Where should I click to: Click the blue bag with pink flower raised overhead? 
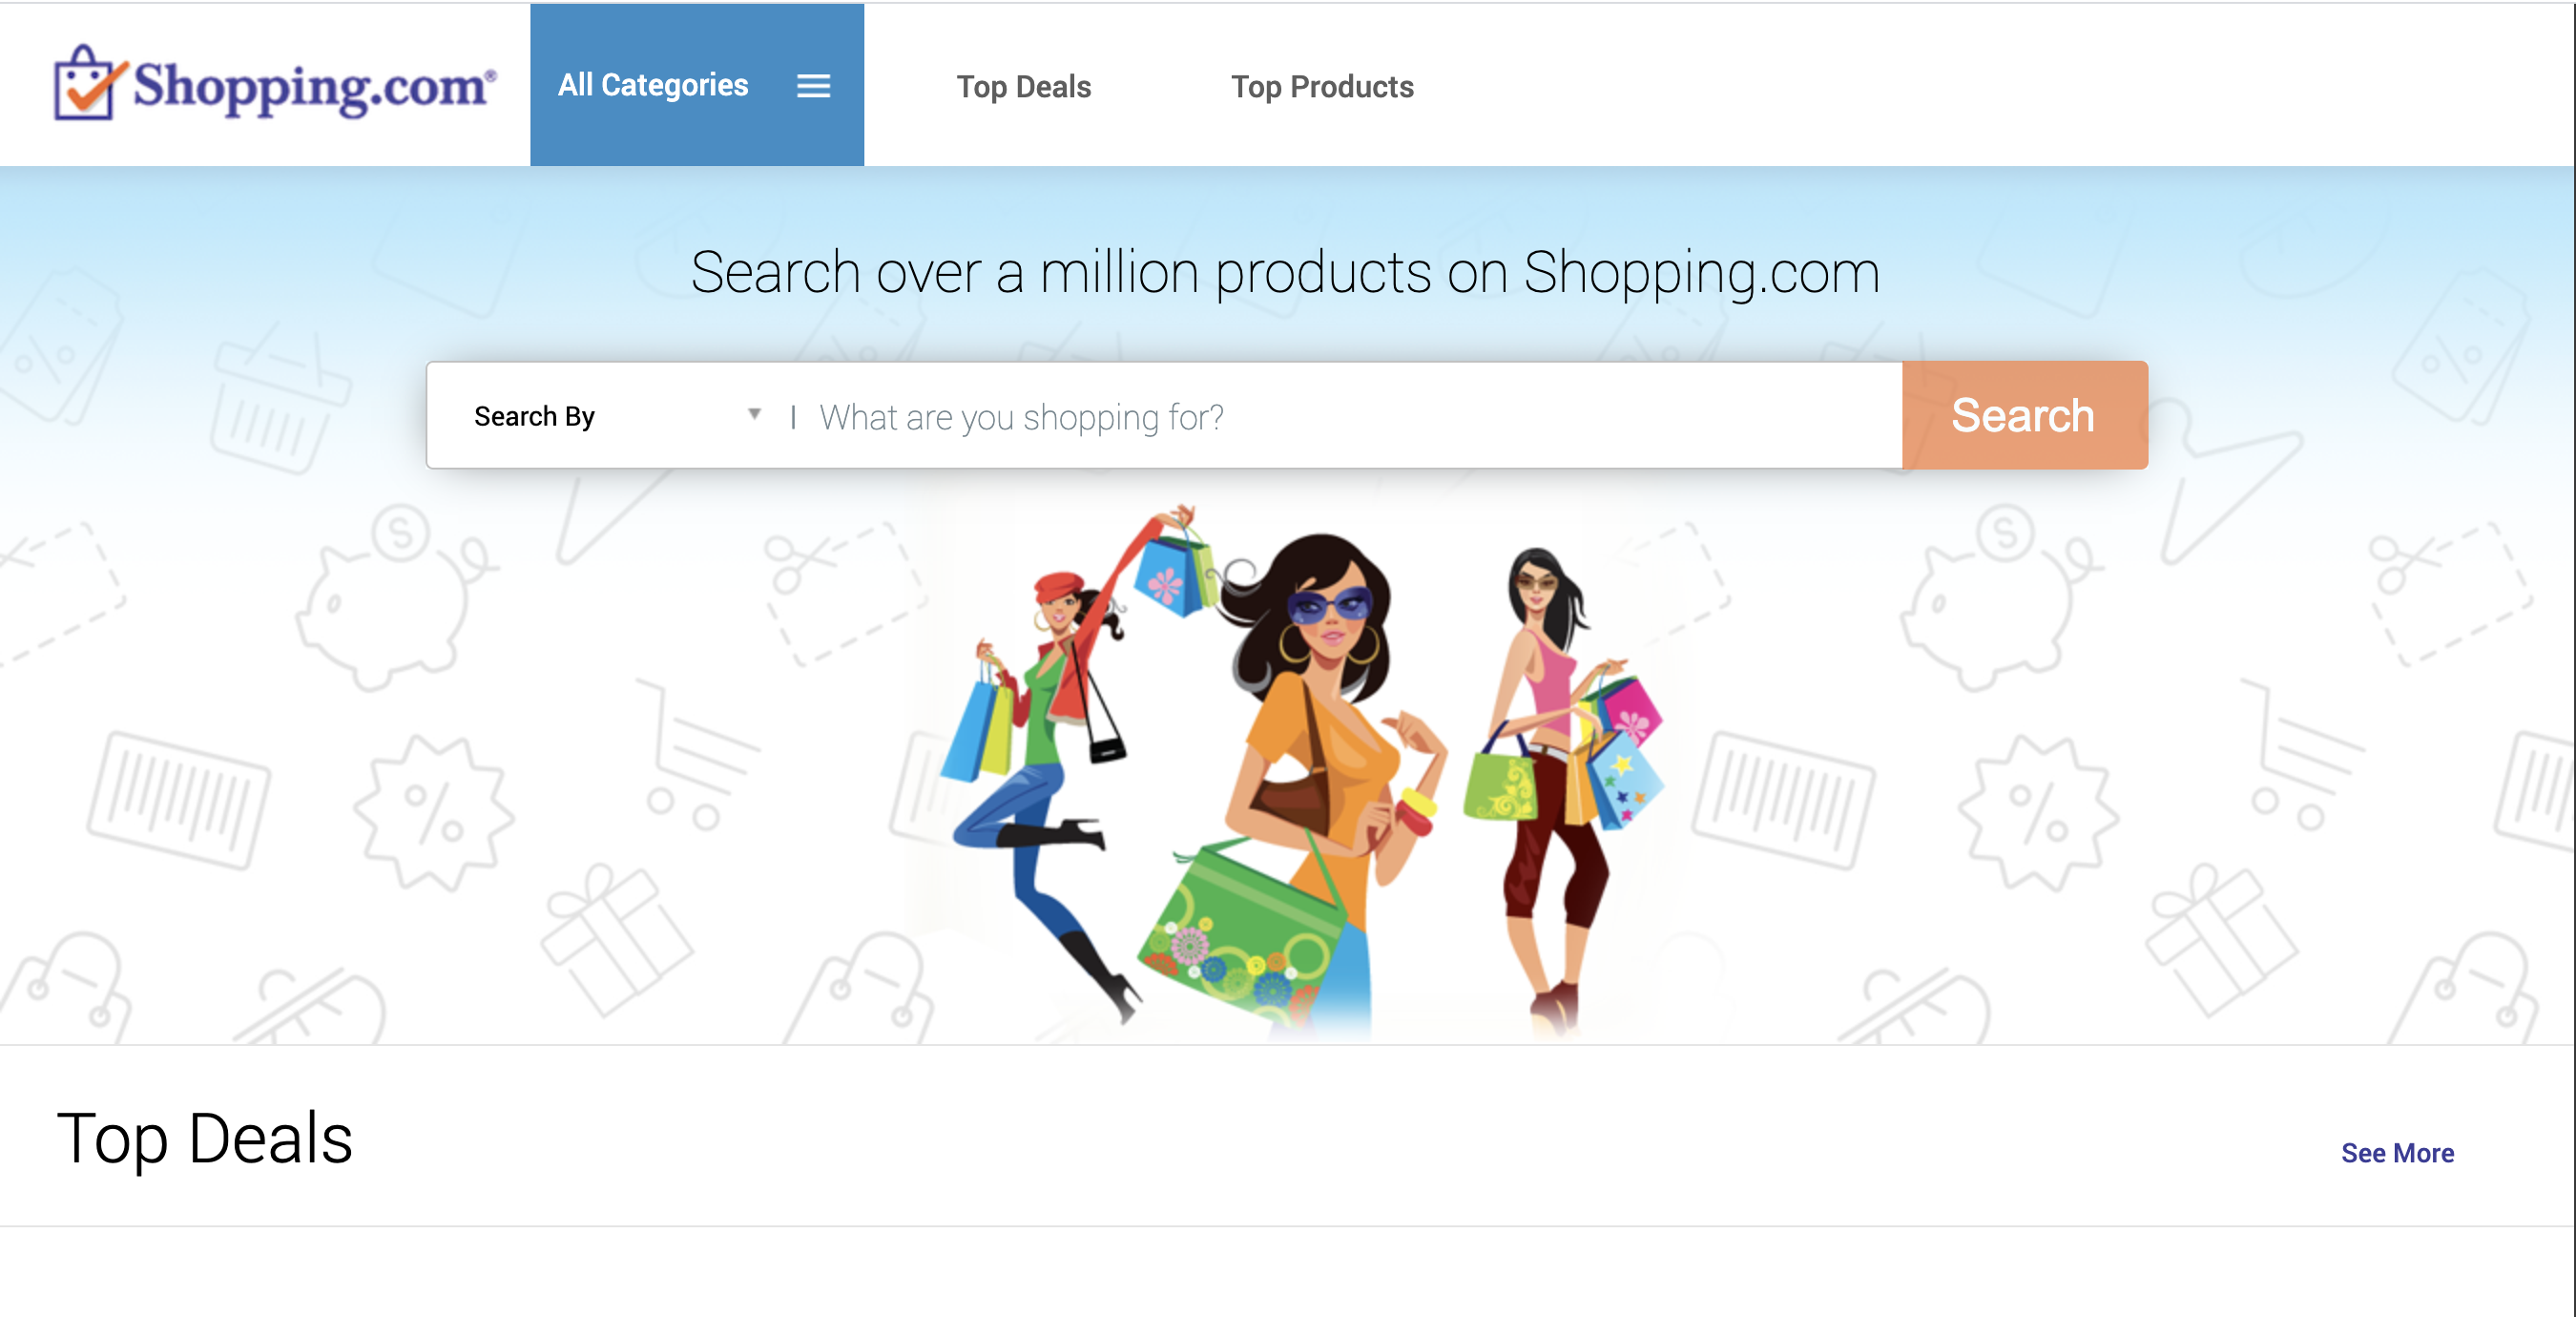pyautogui.click(x=1175, y=575)
